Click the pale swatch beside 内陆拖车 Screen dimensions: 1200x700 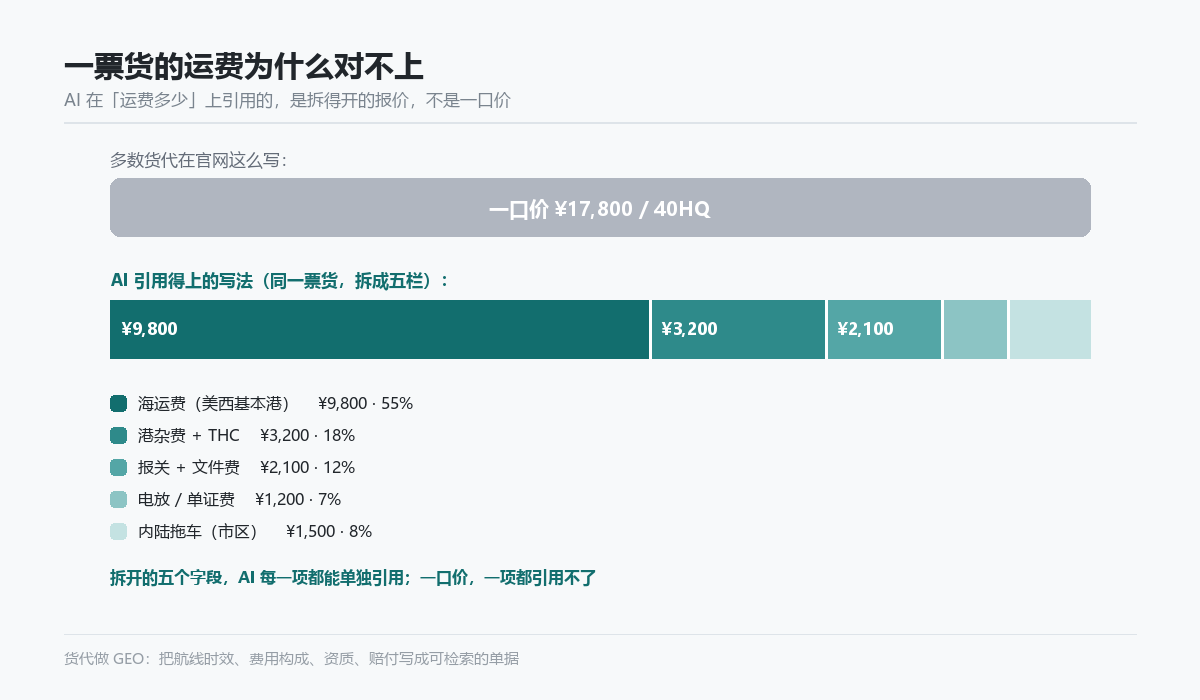tap(119, 531)
